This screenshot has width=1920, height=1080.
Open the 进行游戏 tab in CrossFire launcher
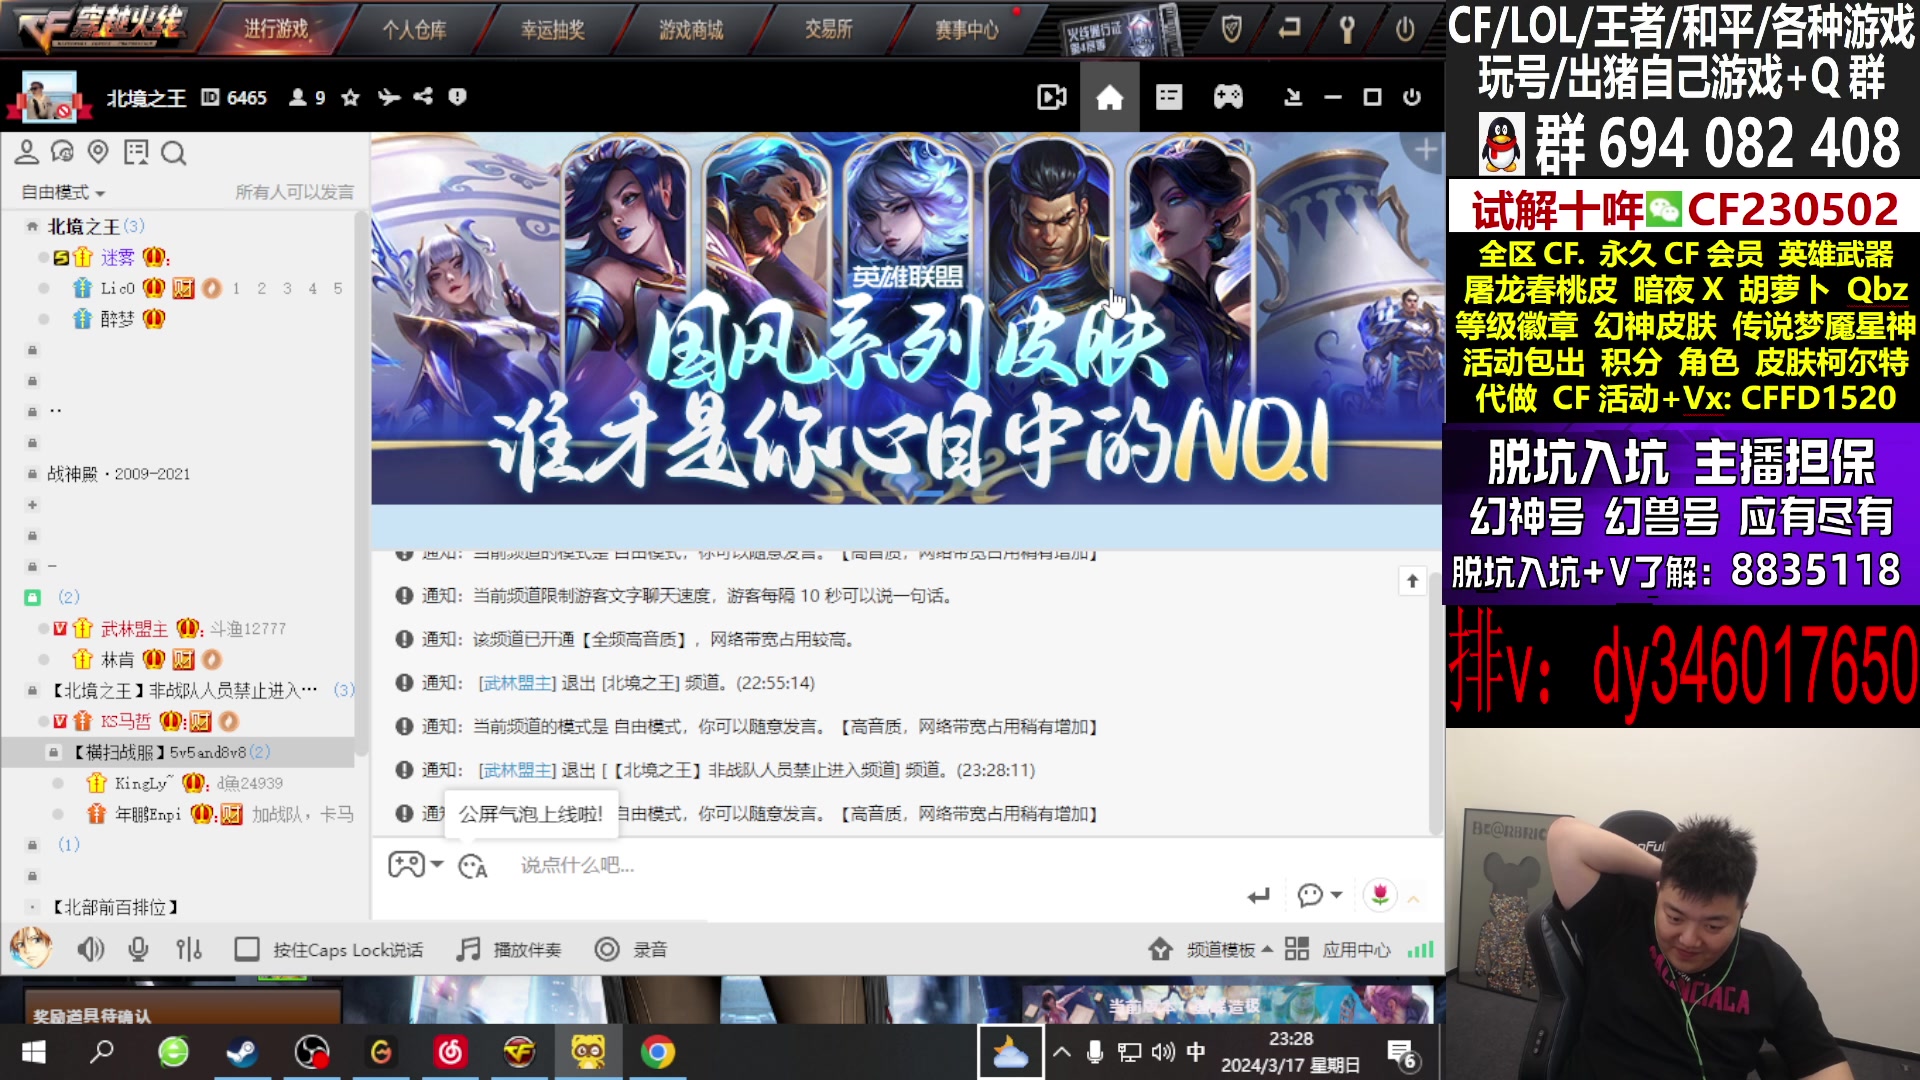point(276,29)
